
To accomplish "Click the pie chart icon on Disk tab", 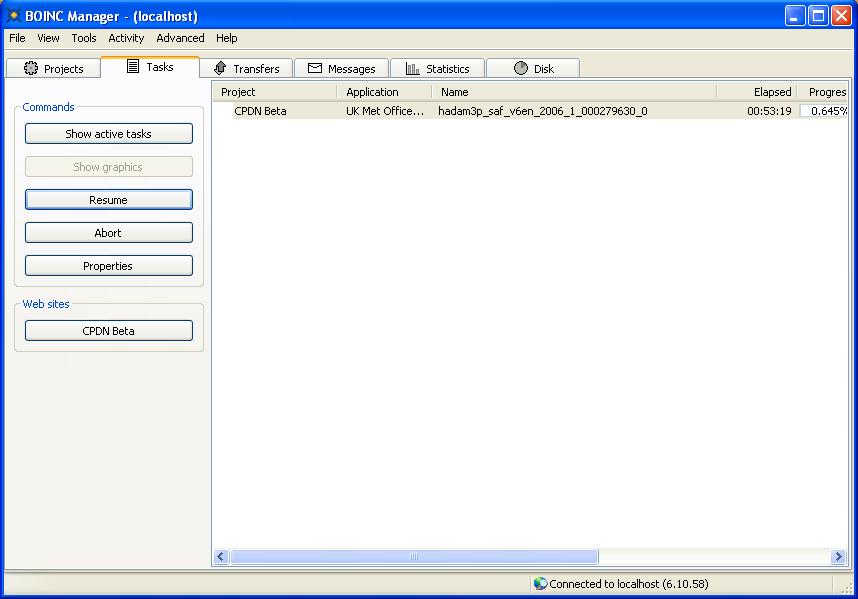I will 520,68.
